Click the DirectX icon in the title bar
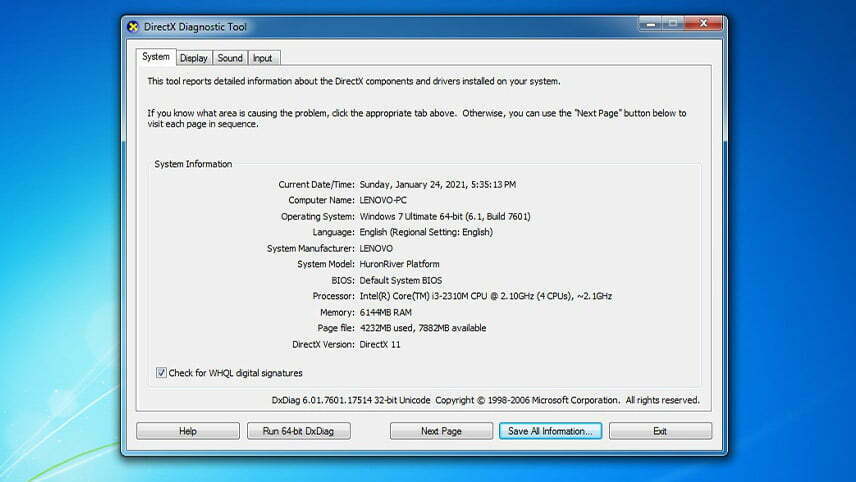This screenshot has width=856, height=482. (x=134, y=27)
